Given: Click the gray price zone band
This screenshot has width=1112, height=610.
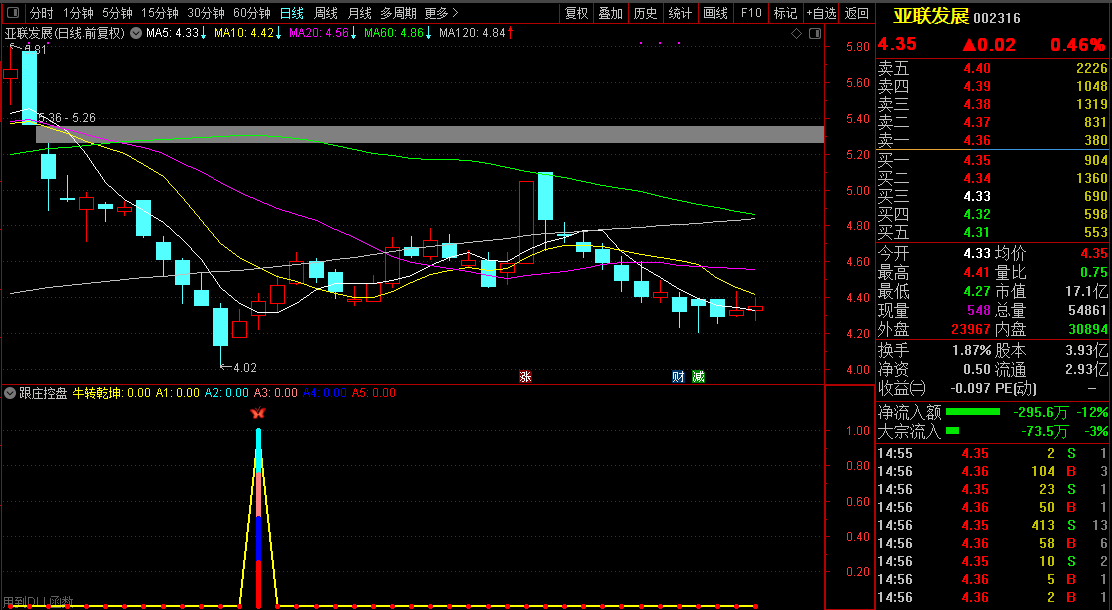Looking at the screenshot, I should pyautogui.click(x=430, y=134).
